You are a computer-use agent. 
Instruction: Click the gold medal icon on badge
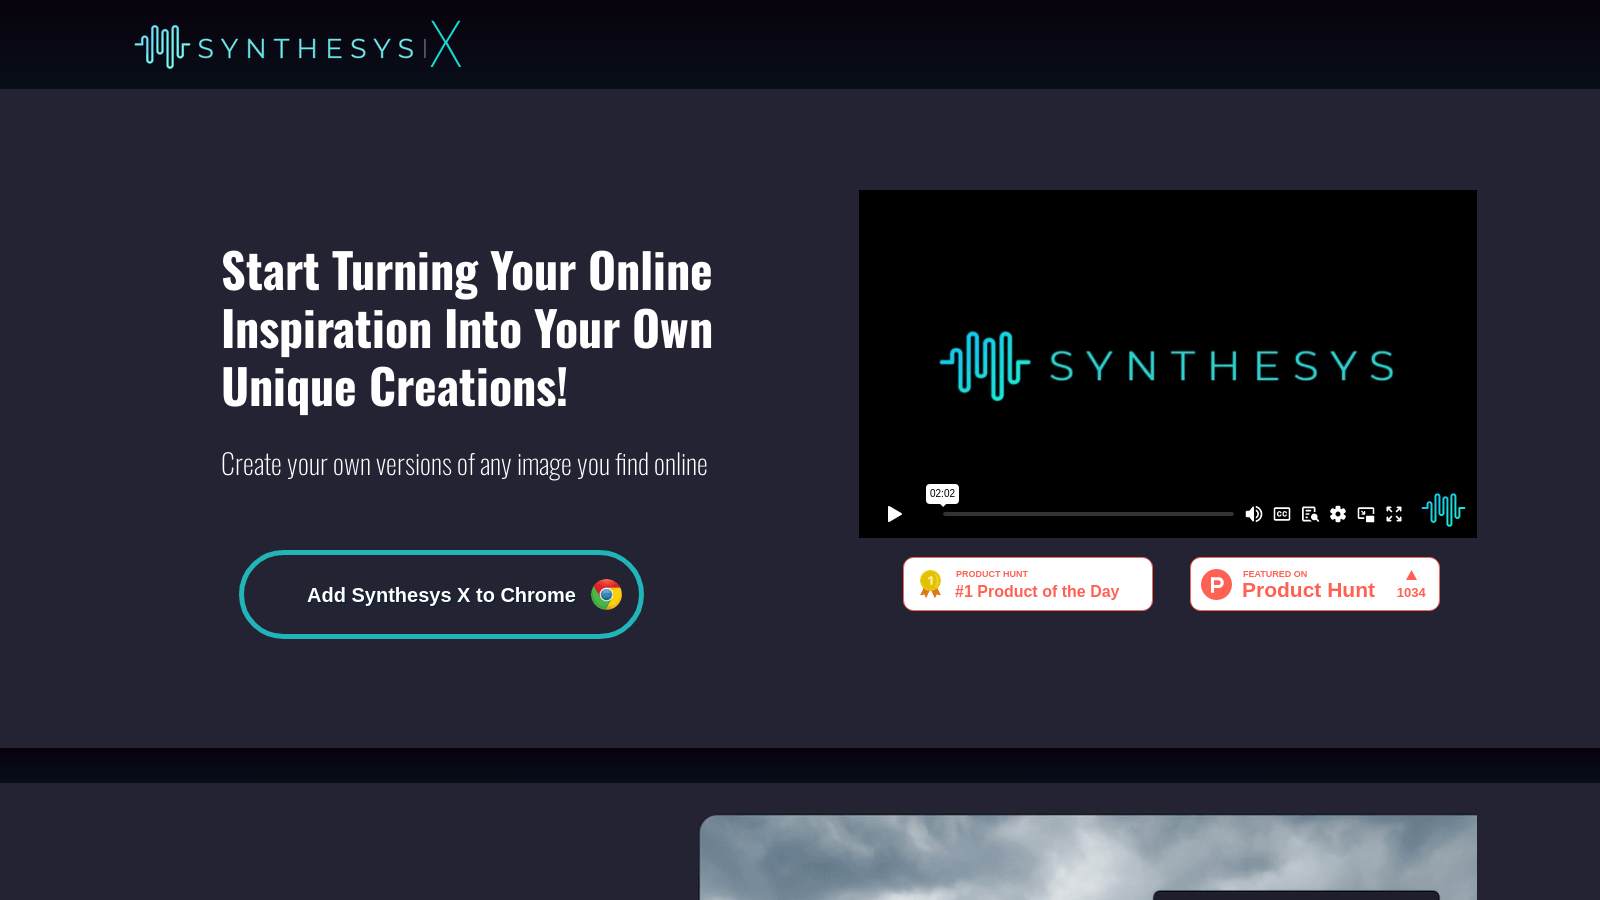[x=930, y=584]
